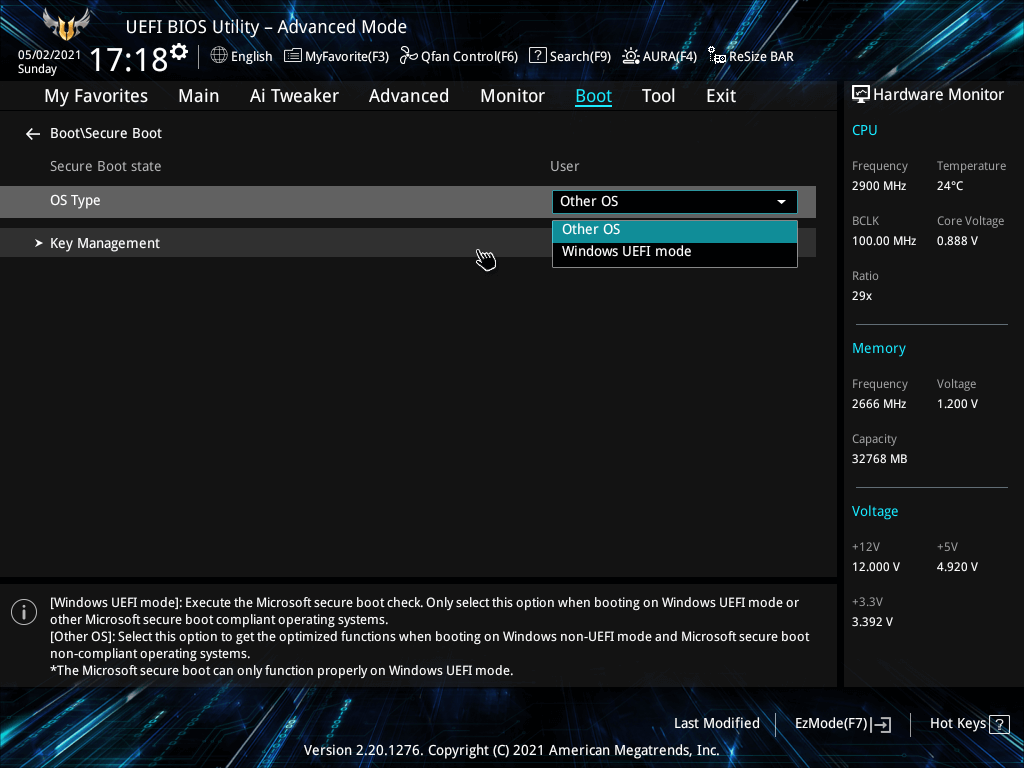Viewport: 1024px width, 768px height.
Task: Open the Ai Tweaker tab
Action: click(x=294, y=96)
